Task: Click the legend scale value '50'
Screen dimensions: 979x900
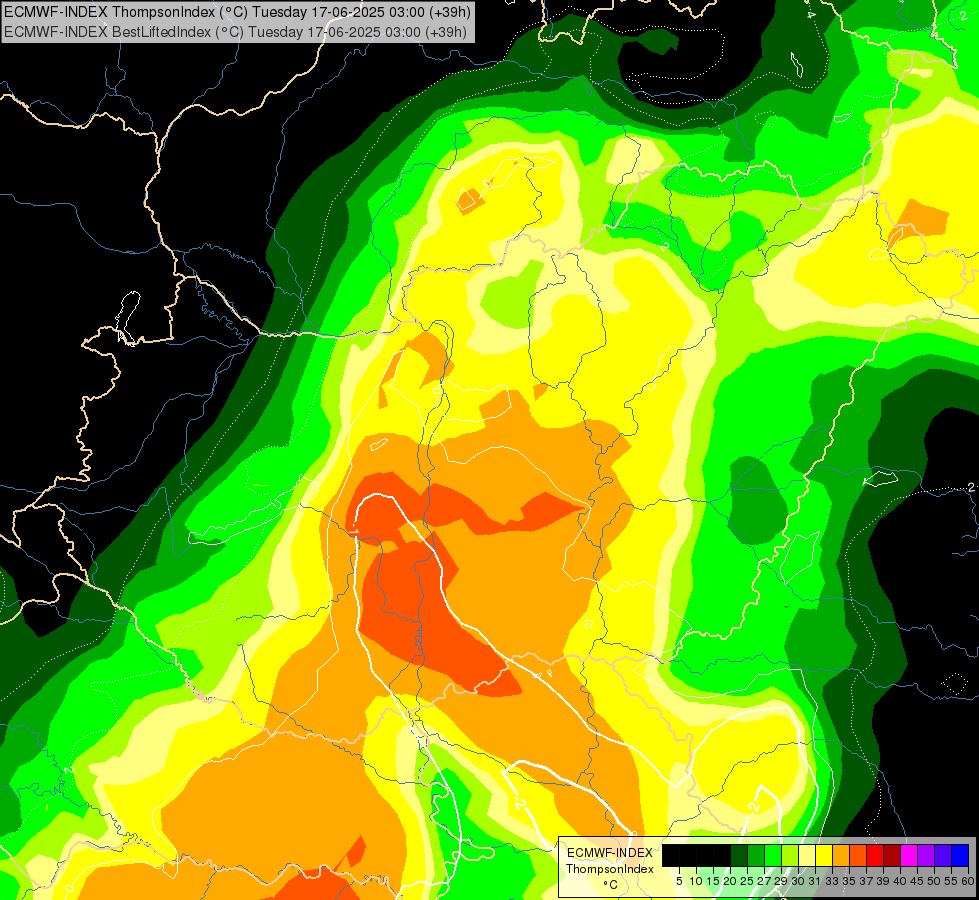Action: pyautogui.click(x=934, y=881)
